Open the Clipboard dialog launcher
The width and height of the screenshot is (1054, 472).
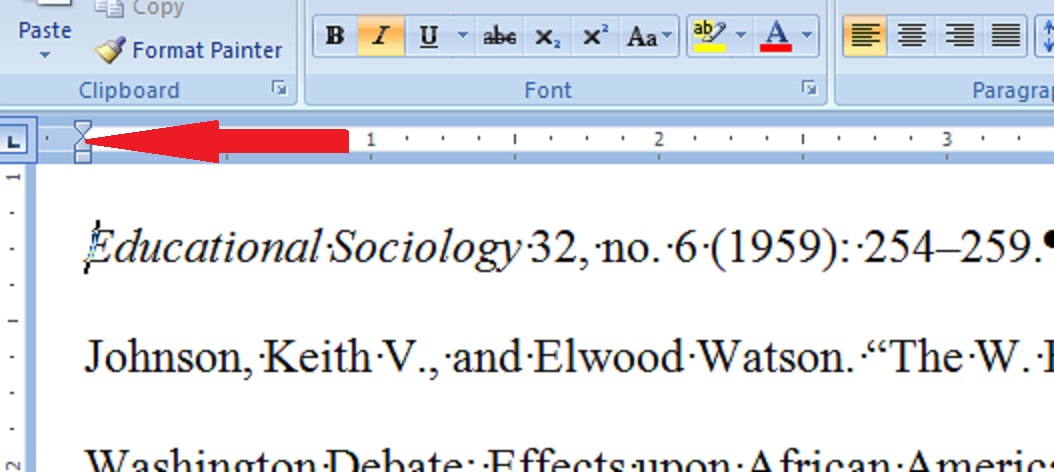pos(280,87)
